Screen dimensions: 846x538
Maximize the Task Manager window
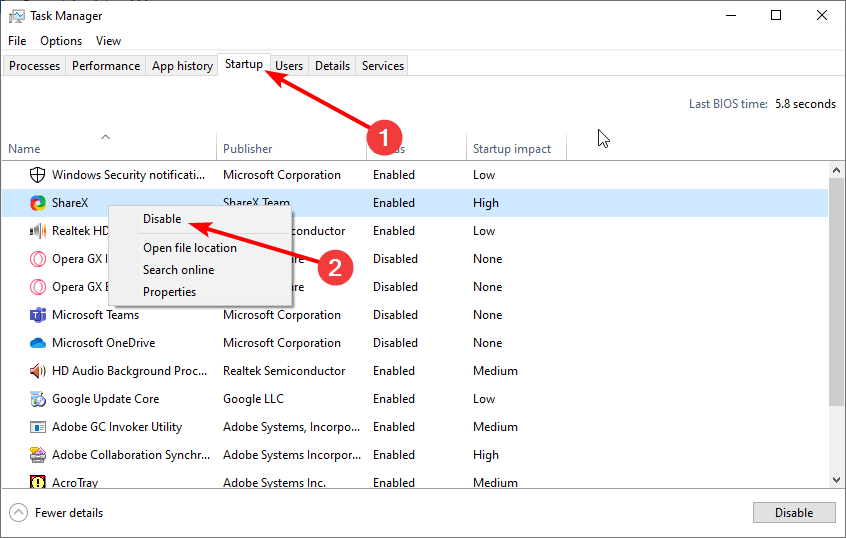(x=776, y=15)
